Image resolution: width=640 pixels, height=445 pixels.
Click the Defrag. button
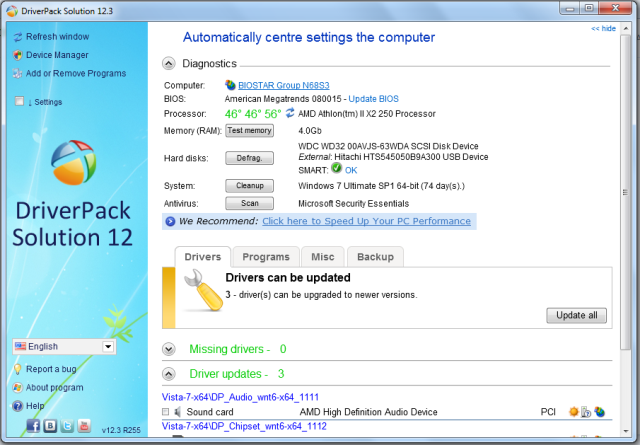[249, 158]
